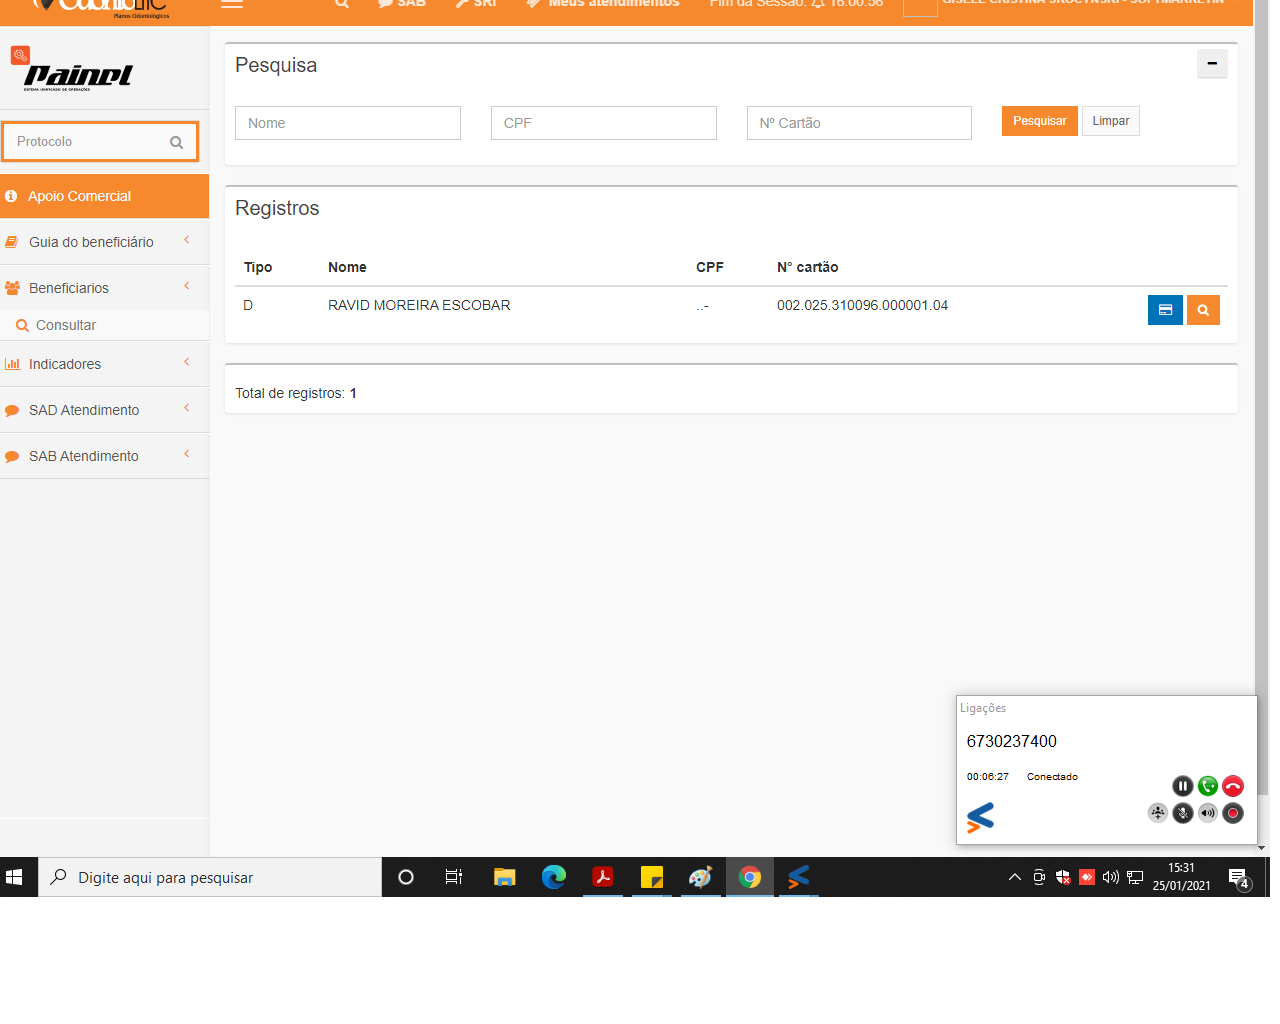
Task: Toggle the speaker volume button in the call widget
Action: [x=1208, y=813]
